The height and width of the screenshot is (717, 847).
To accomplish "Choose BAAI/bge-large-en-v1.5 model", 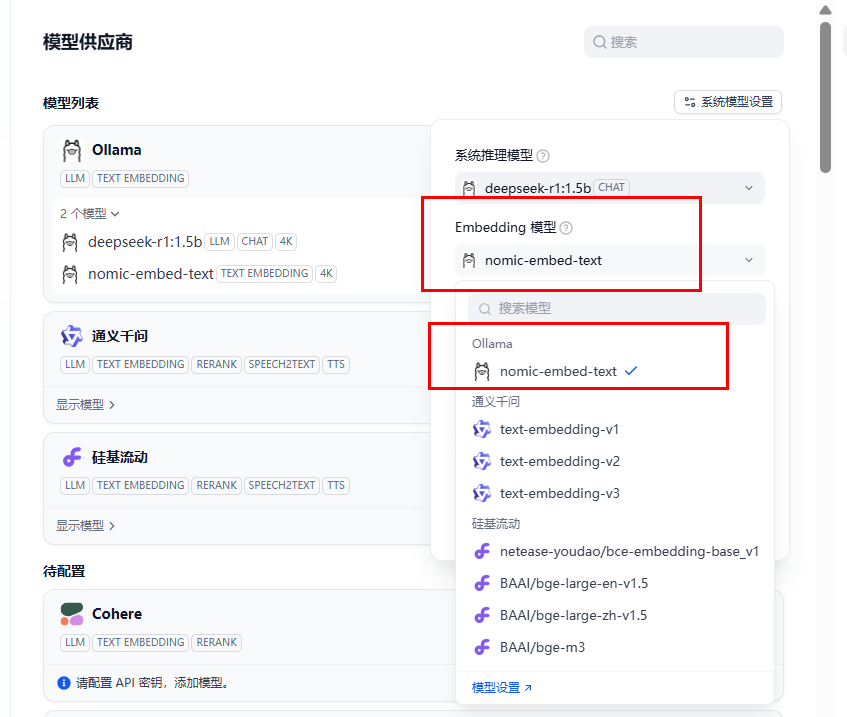I will click(615, 583).
